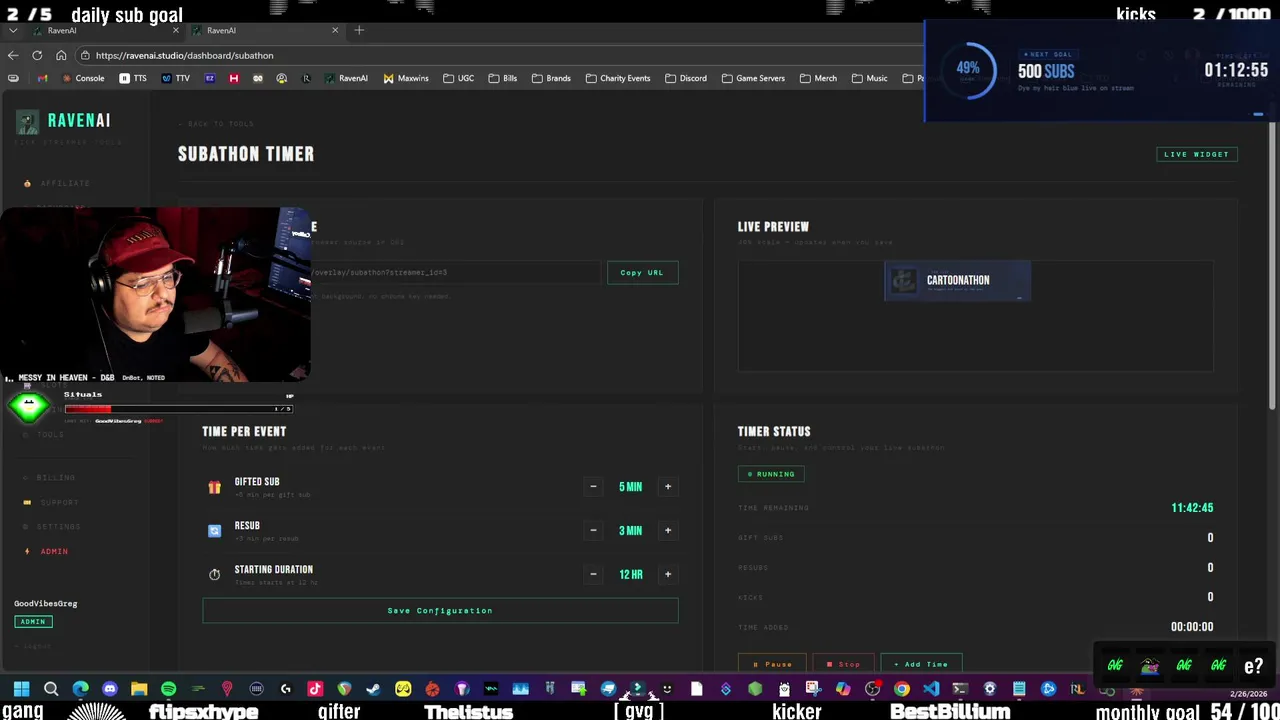The width and height of the screenshot is (1280, 720).
Task: Open the Settings sidebar item
Action: pyautogui.click(x=52, y=527)
